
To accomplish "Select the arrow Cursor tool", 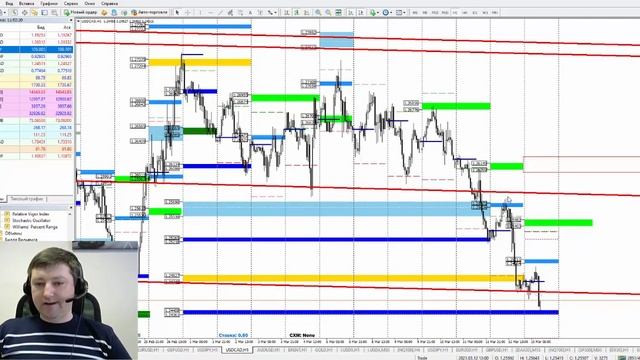I will click(x=177, y=13).
